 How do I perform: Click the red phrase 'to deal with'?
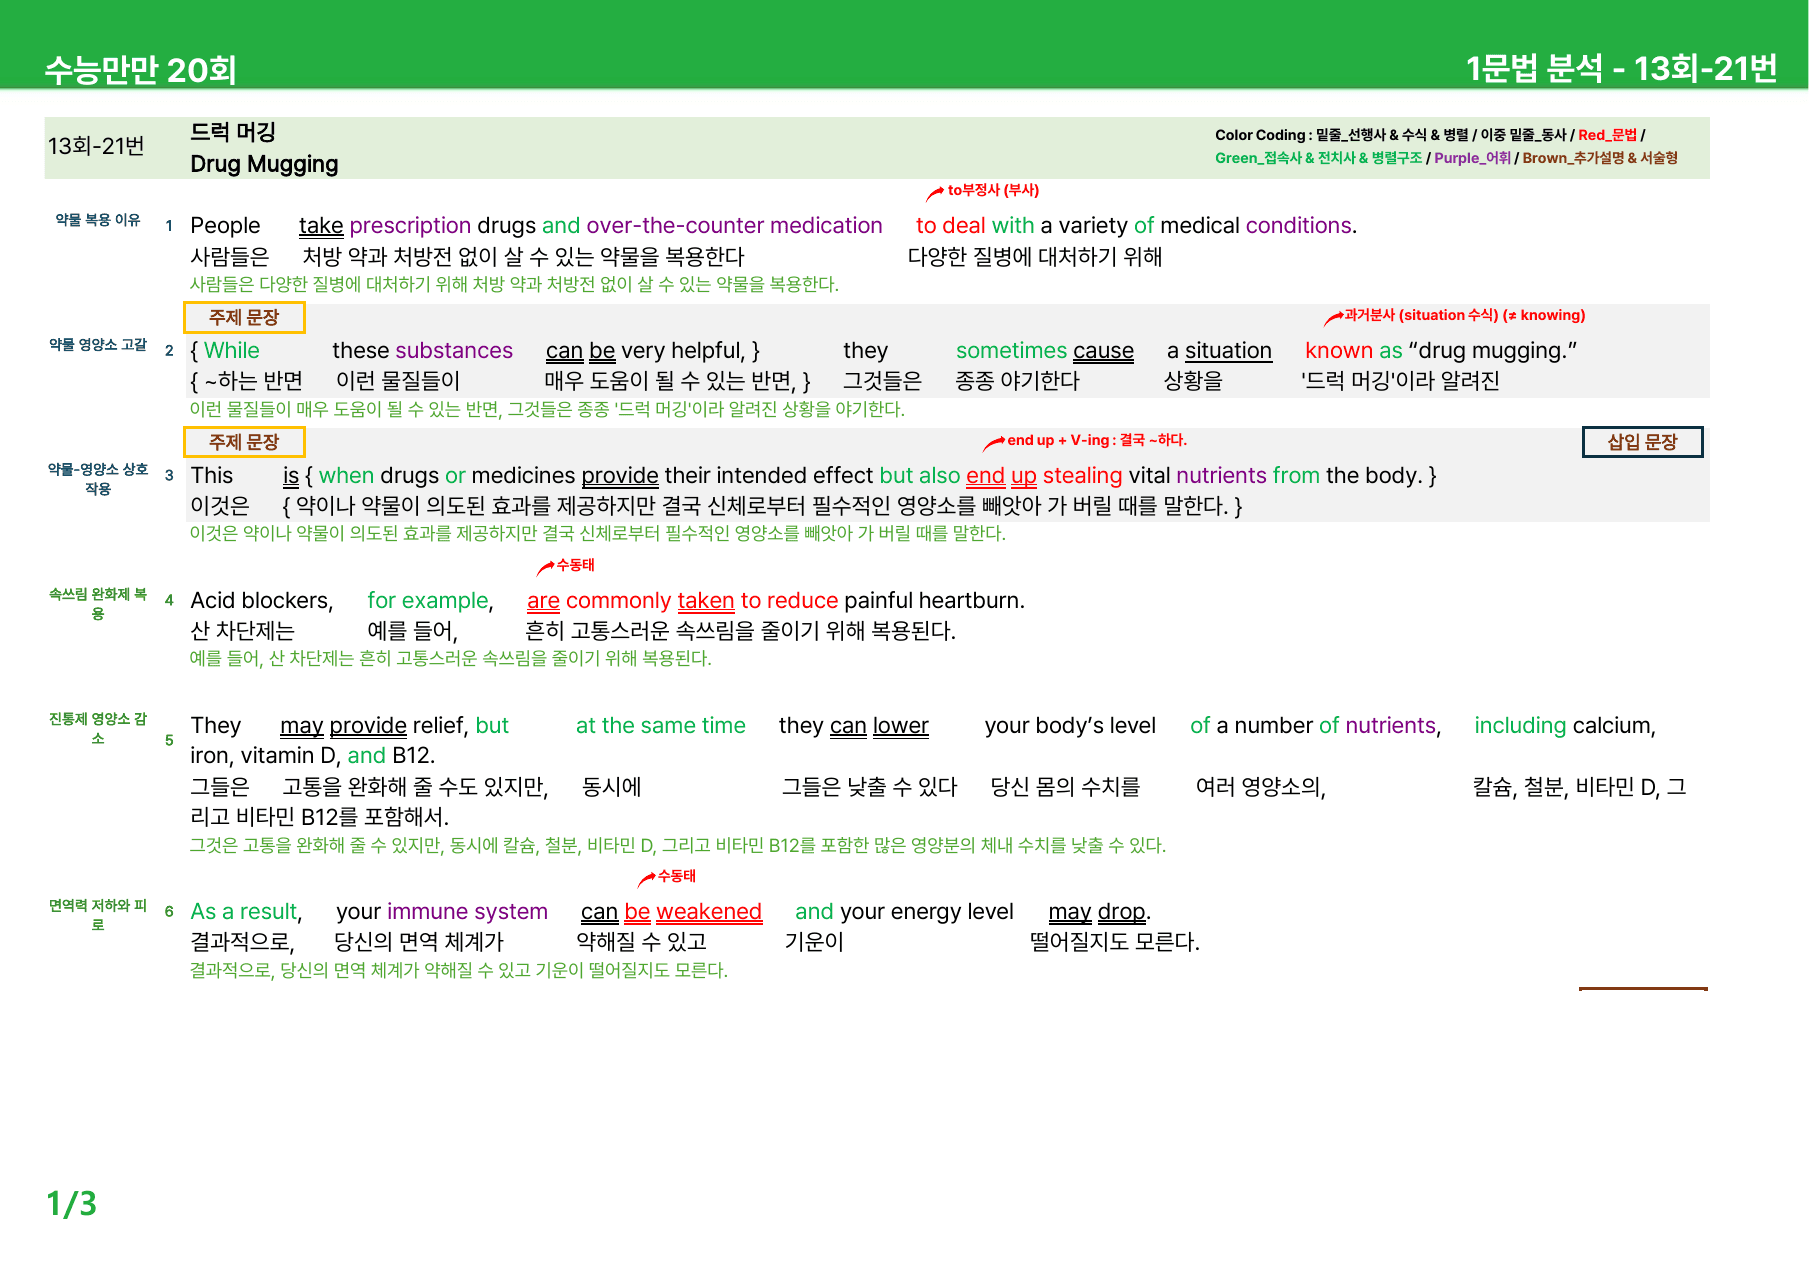pyautogui.click(x=975, y=226)
